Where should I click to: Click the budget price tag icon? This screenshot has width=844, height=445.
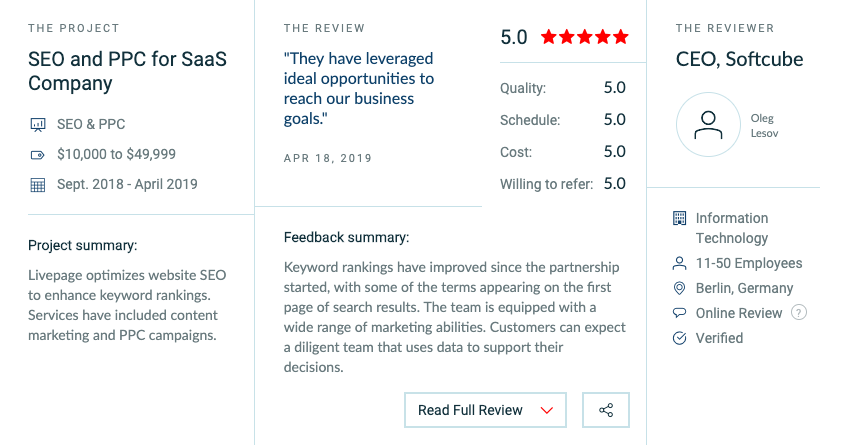point(38,155)
